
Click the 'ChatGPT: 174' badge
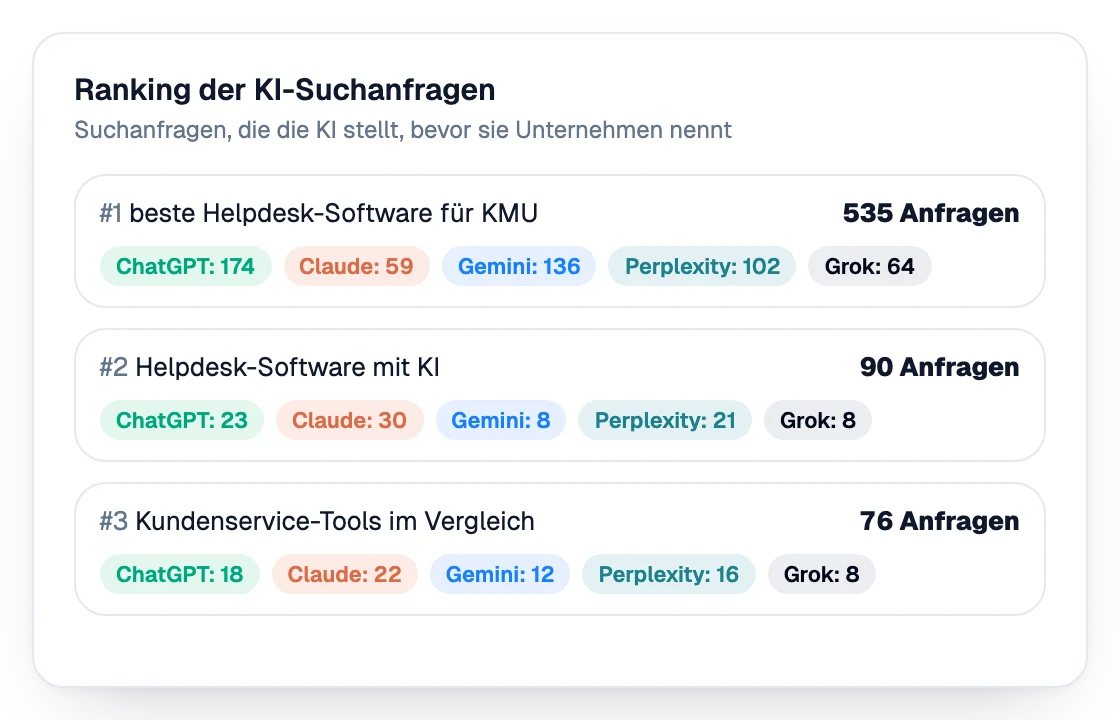coord(185,266)
